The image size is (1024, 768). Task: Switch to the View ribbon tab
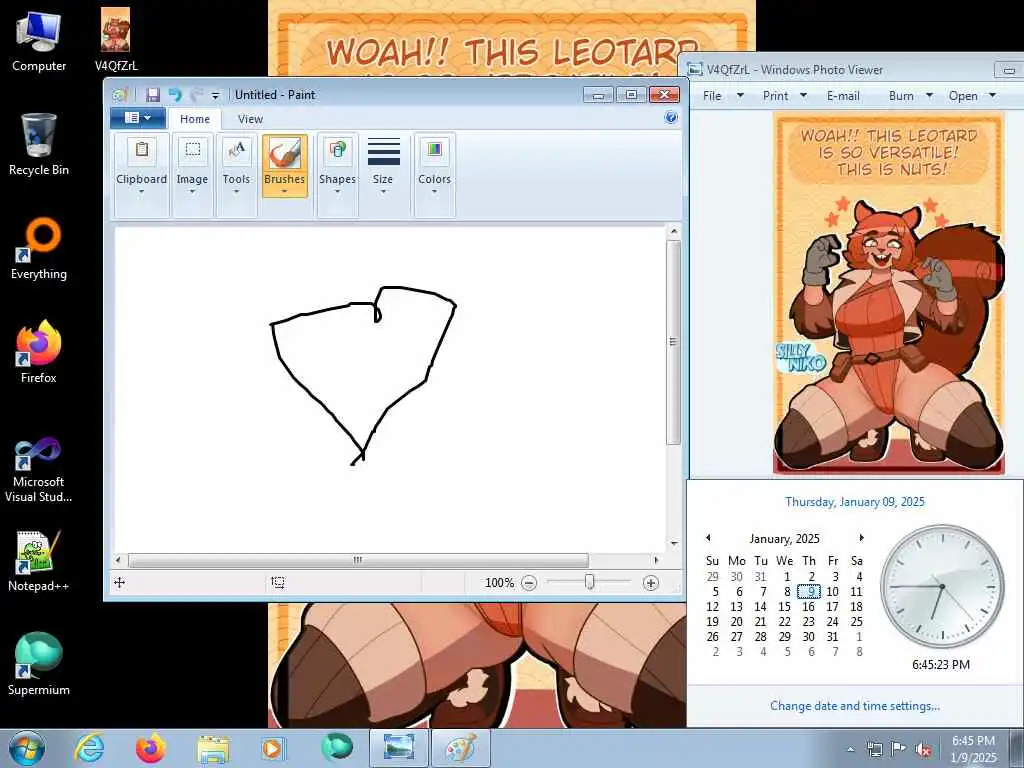coord(250,119)
